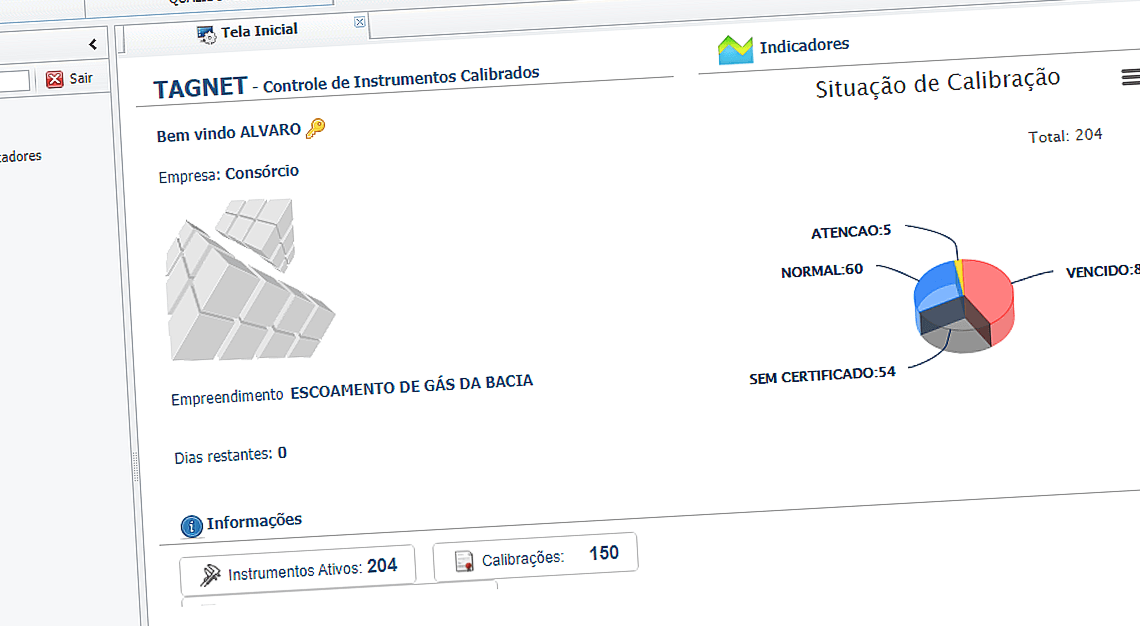Select the Indicadores menu item
Image resolution: width=1140 pixels, height=626 pixels.
coord(20,156)
